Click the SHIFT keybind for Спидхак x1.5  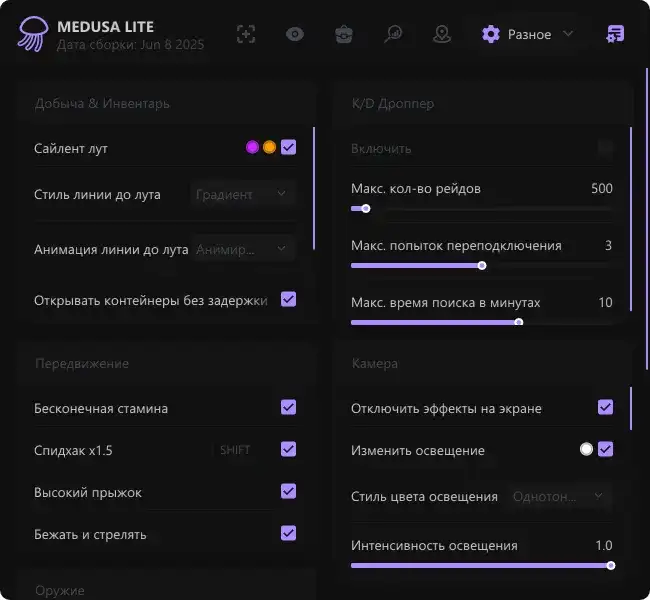tap(235, 450)
